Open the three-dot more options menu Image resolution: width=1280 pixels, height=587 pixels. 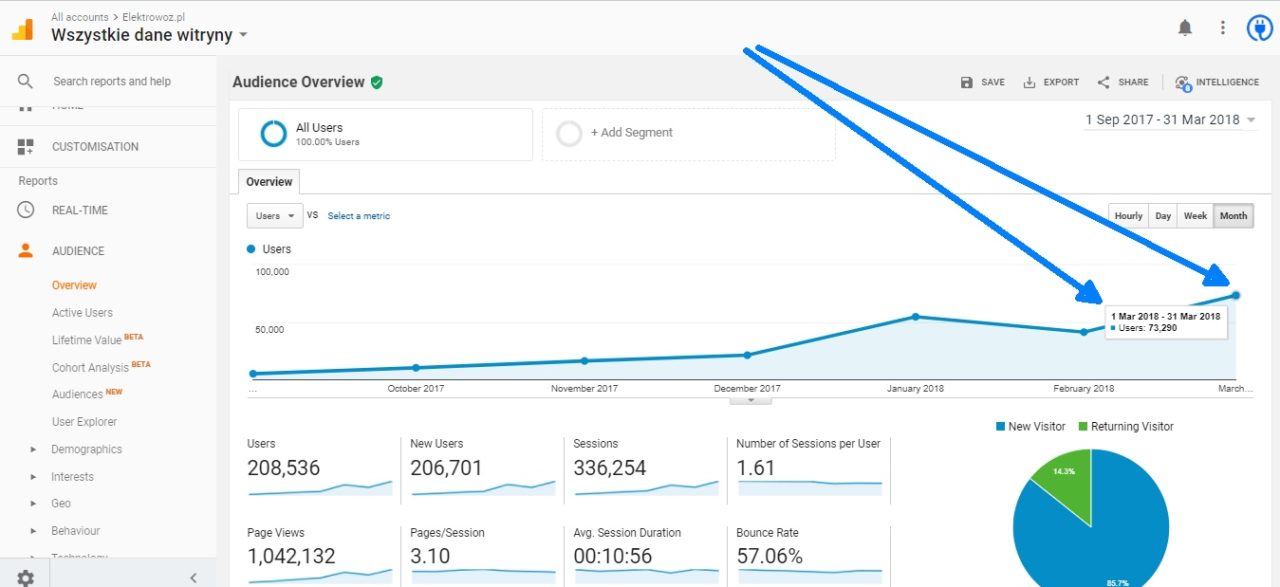point(1222,28)
